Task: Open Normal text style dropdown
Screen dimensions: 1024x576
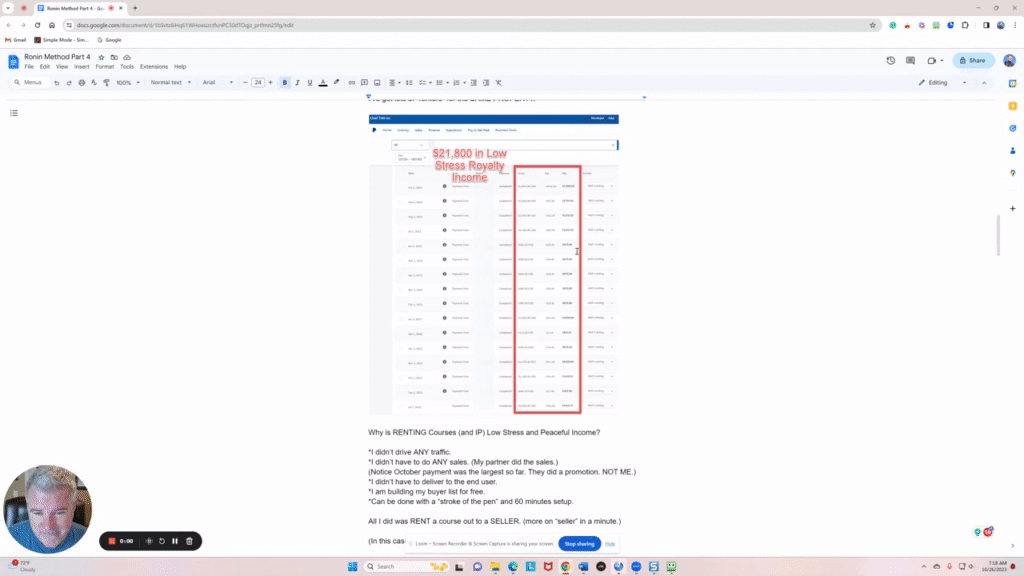Action: point(171,83)
